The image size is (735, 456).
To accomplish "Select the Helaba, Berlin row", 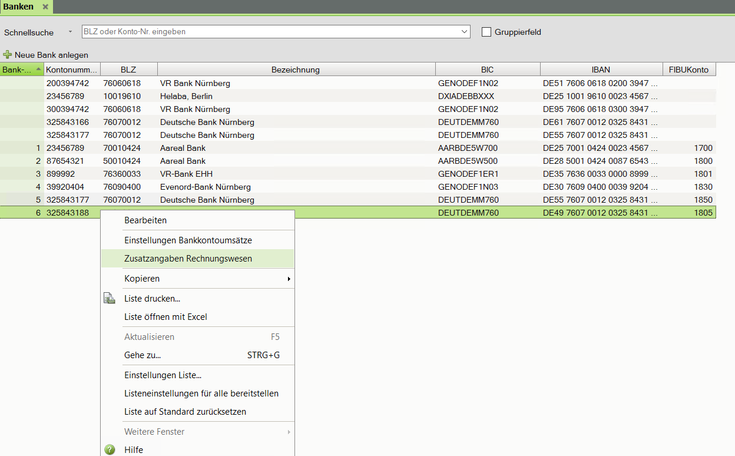I will pyautogui.click(x=358, y=96).
